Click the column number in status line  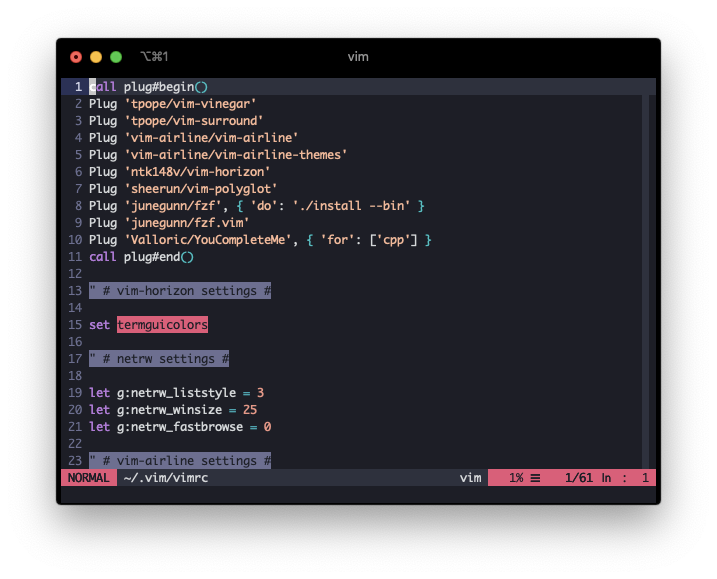point(645,478)
